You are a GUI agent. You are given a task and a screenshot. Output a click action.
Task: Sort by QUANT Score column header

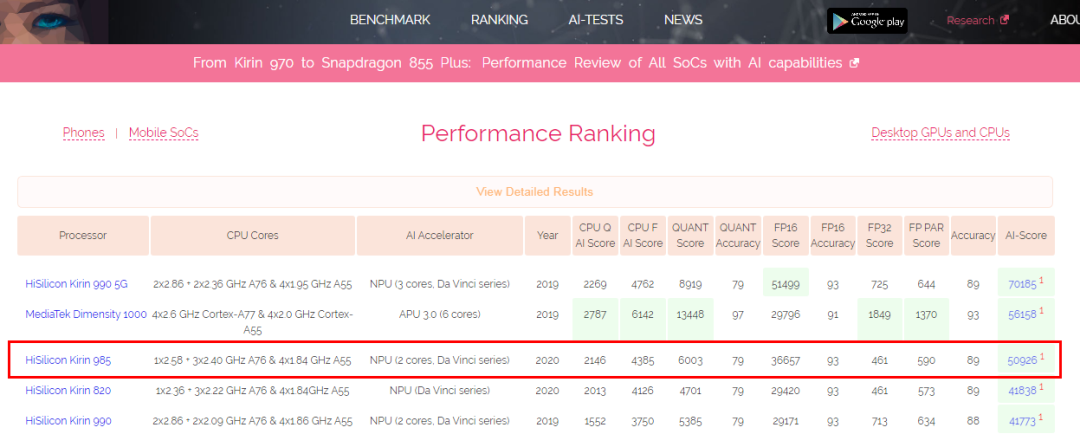click(690, 236)
